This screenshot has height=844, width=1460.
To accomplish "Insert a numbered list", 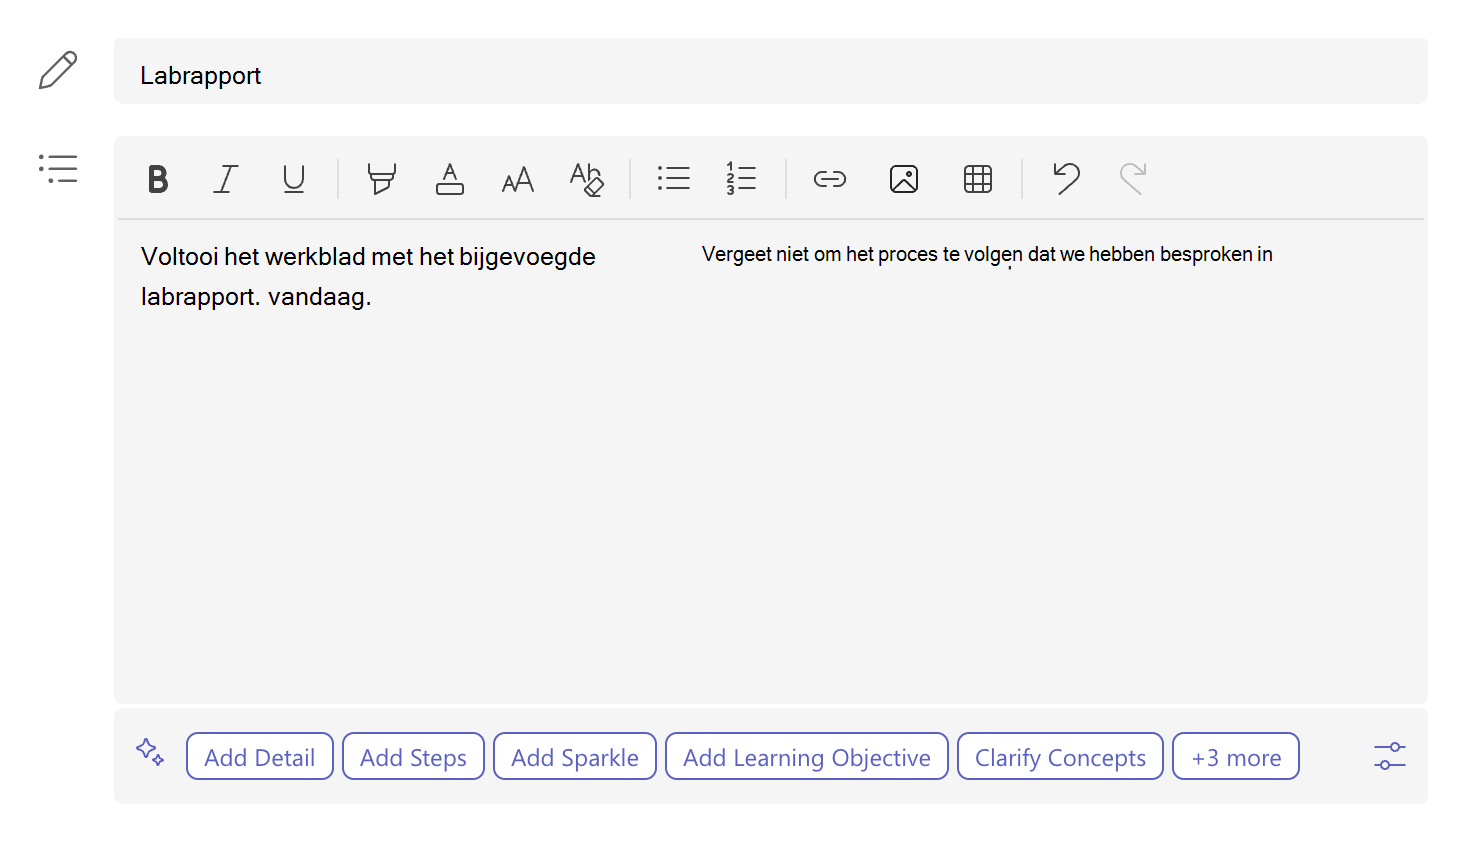I will tap(741, 179).
